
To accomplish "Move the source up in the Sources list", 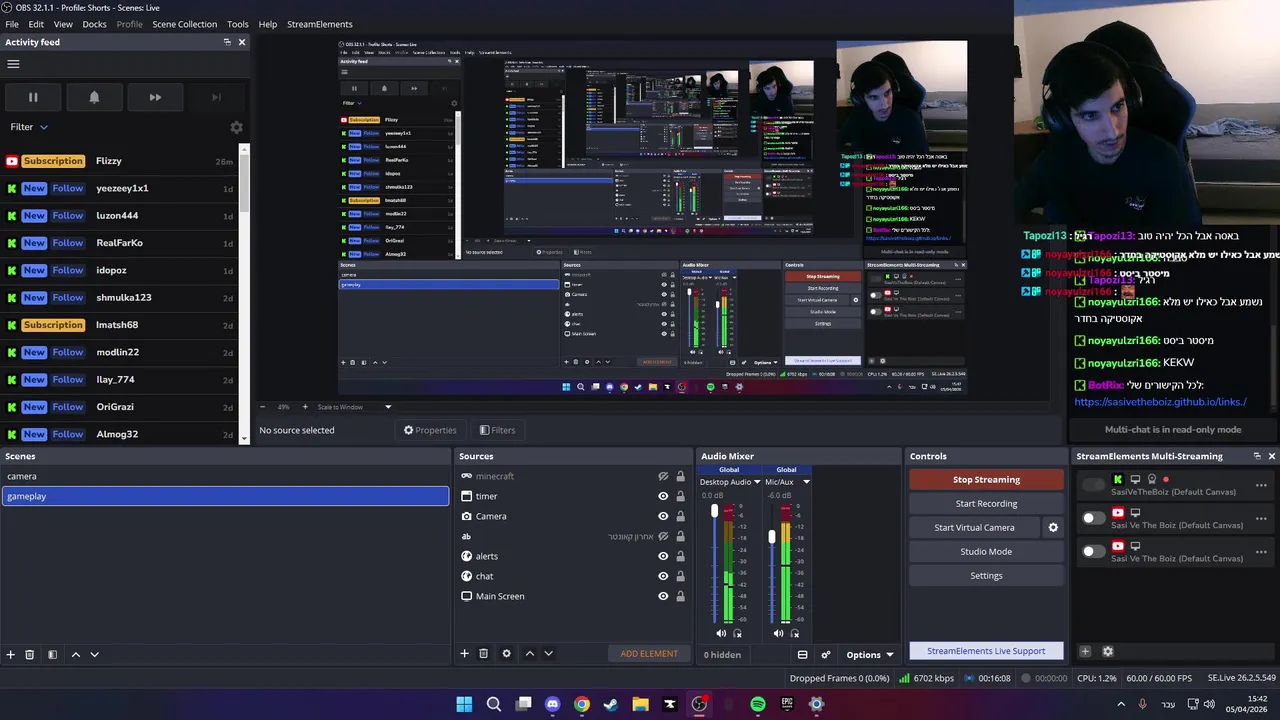I will coord(530,653).
